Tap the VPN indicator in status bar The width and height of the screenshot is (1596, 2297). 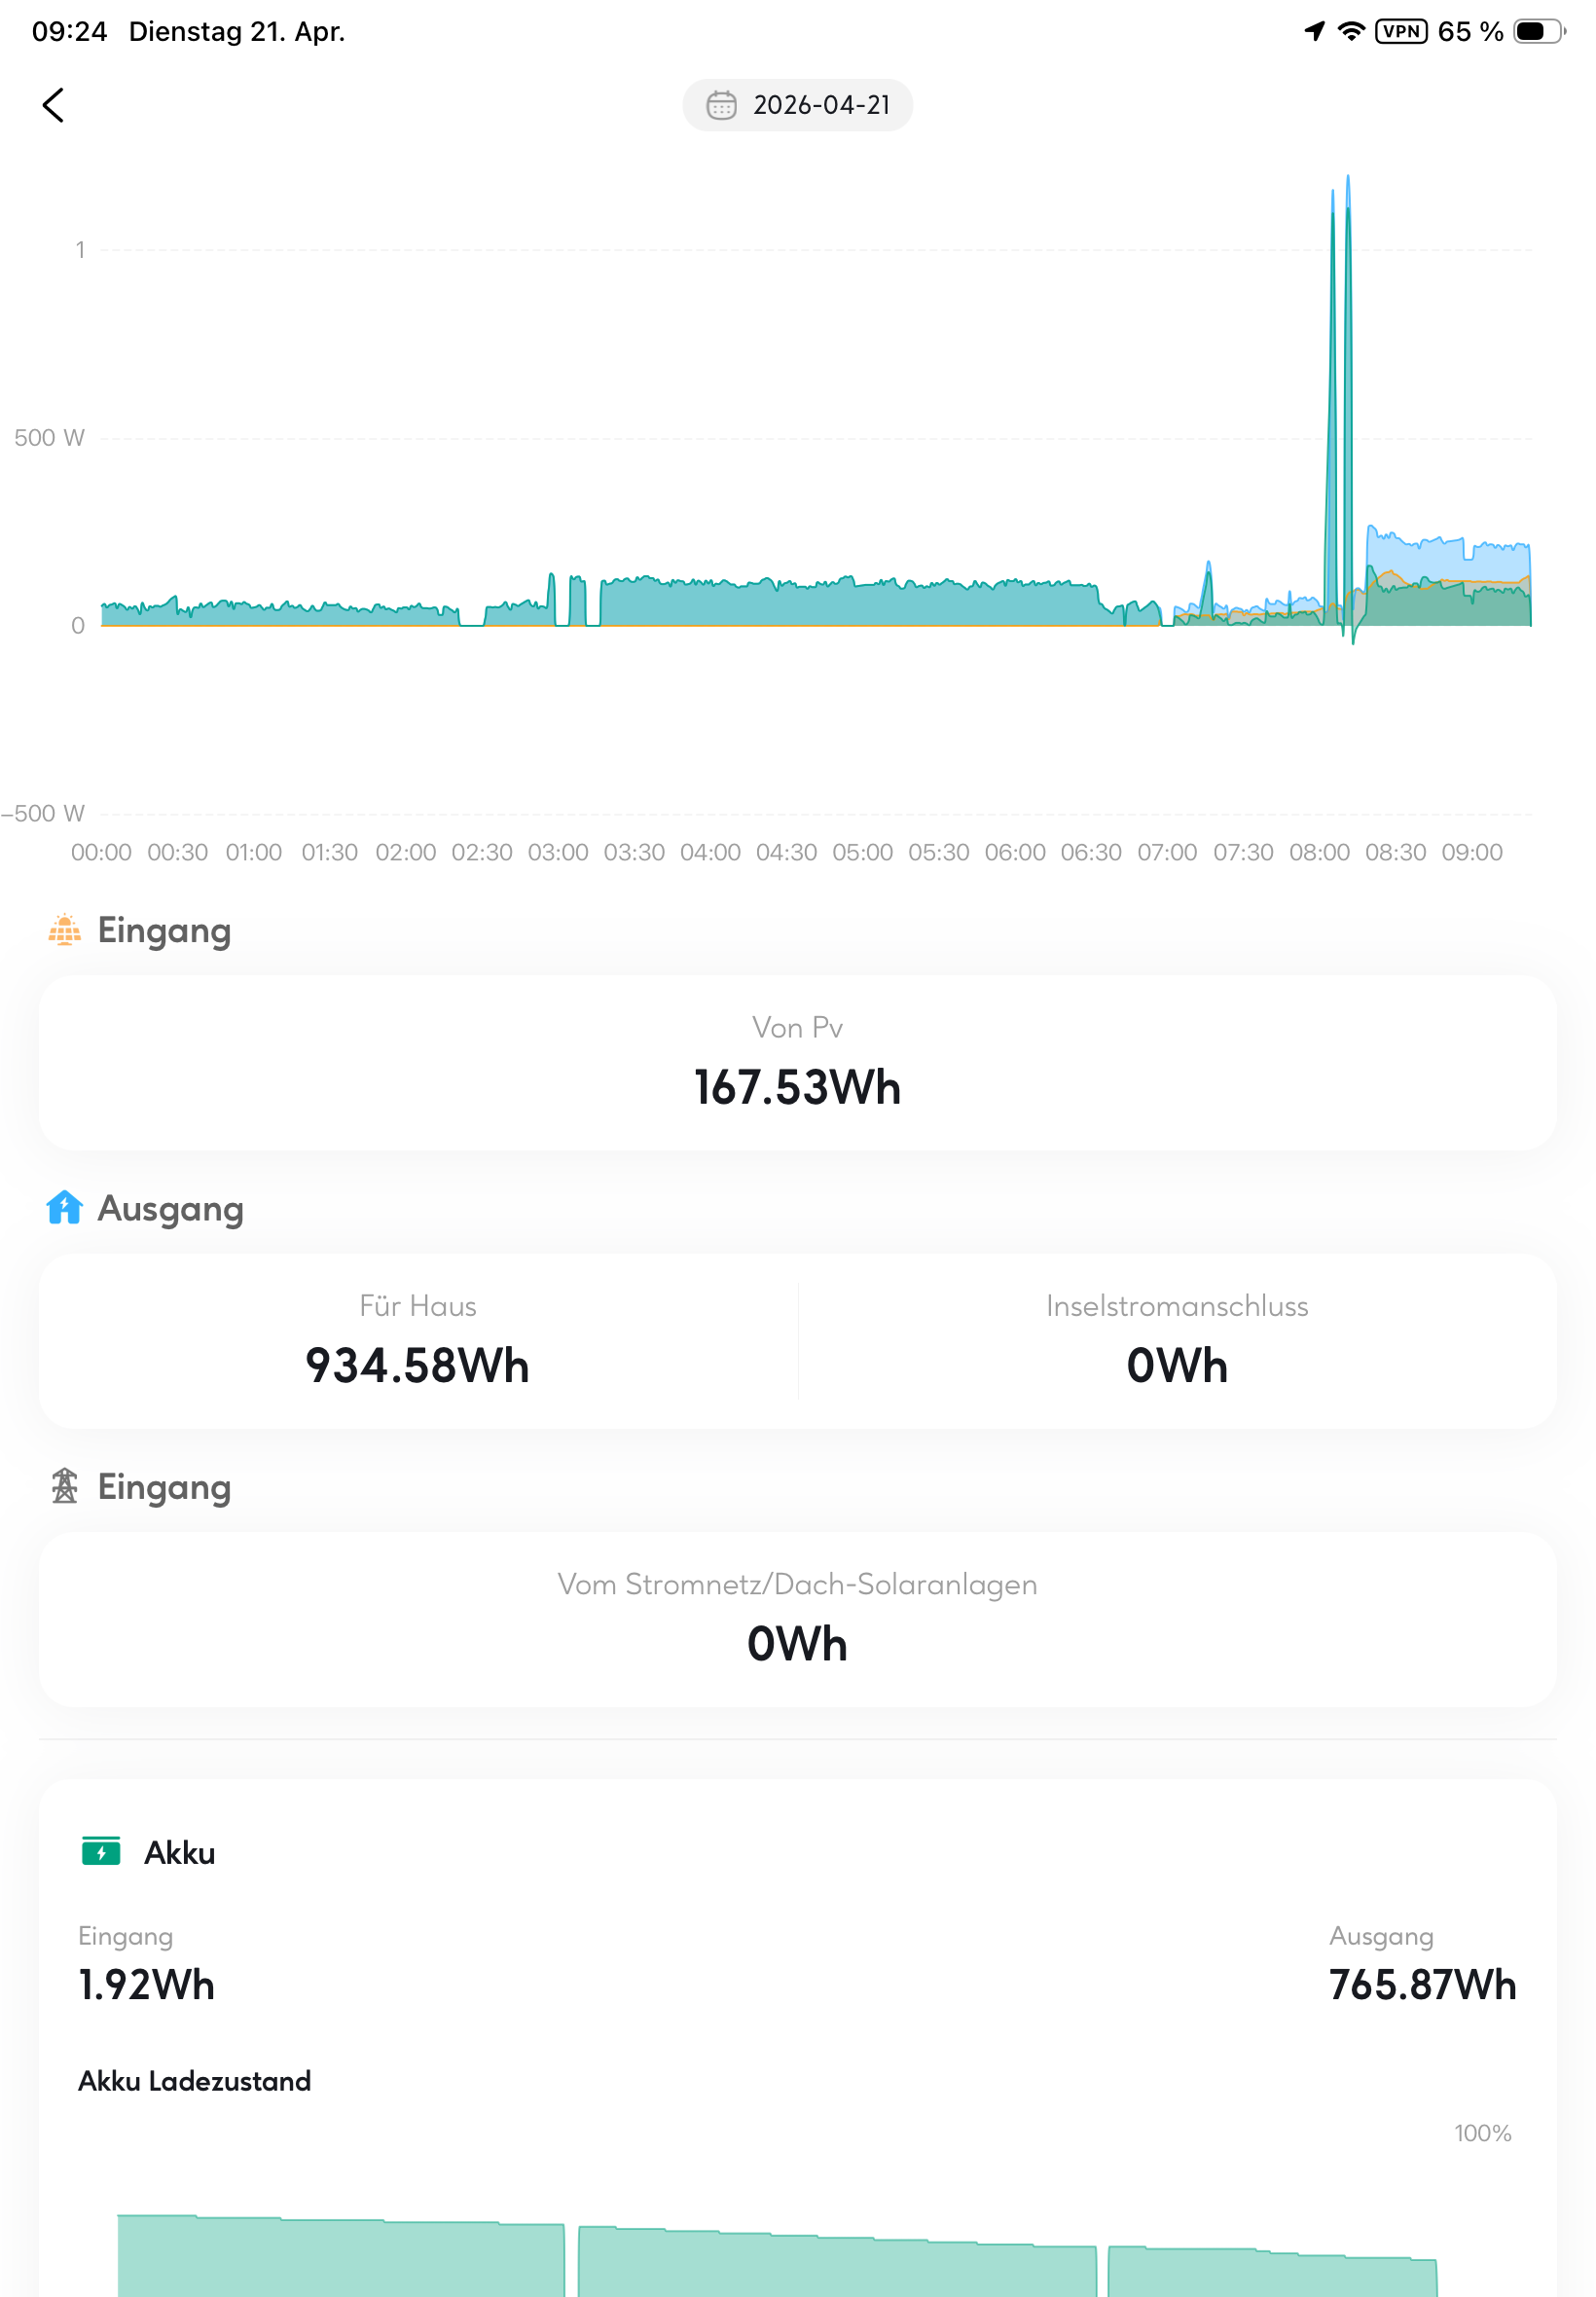coord(1400,31)
